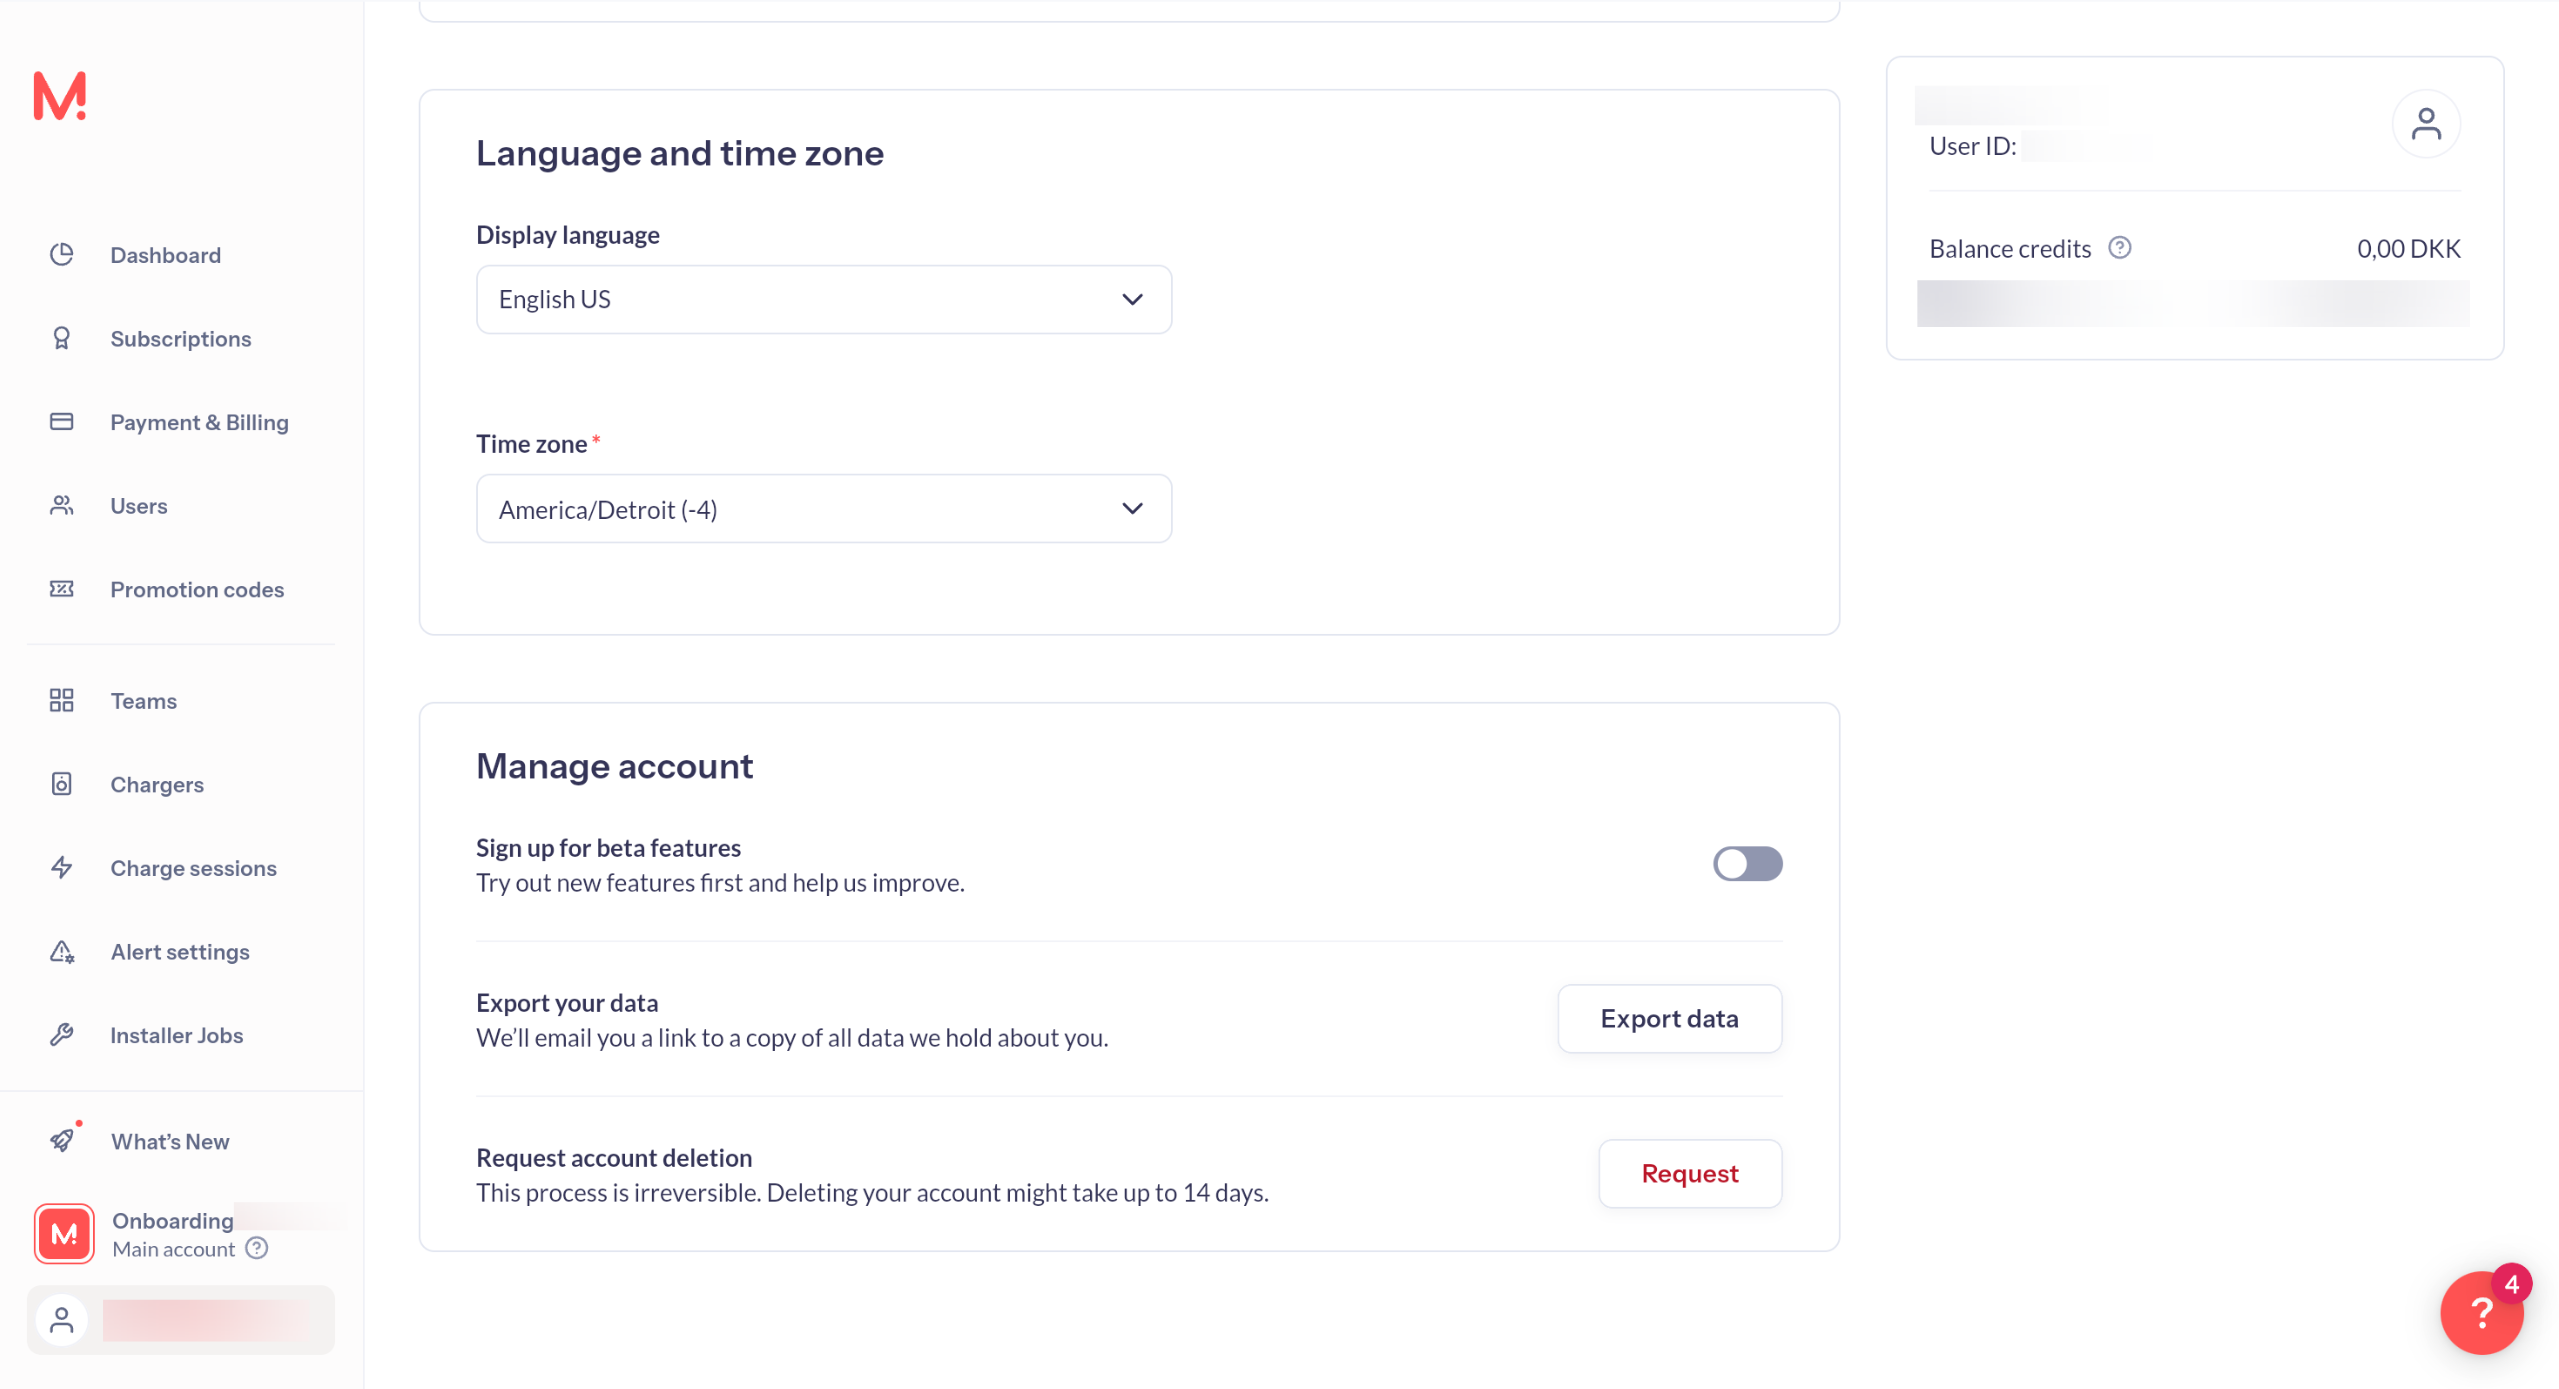Viewport: 2559px width, 1389px height.
Task: Click Request account deletion button
Action: pyautogui.click(x=1689, y=1173)
